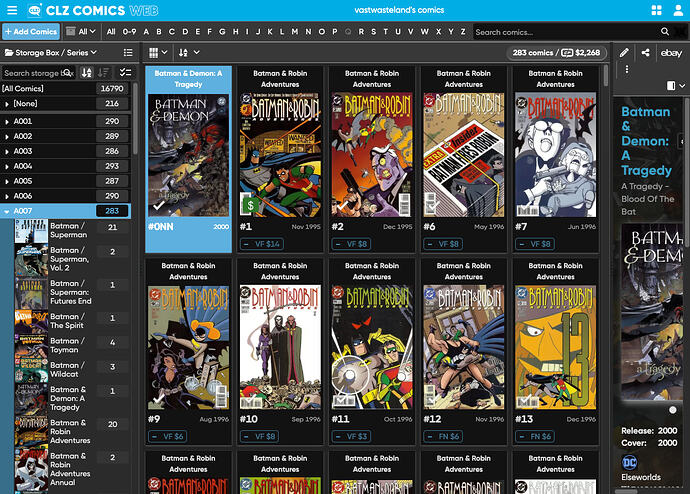This screenshot has height=494, width=690.
Task: Click the VF $14 value badge on #1
Action: pyautogui.click(x=262, y=244)
